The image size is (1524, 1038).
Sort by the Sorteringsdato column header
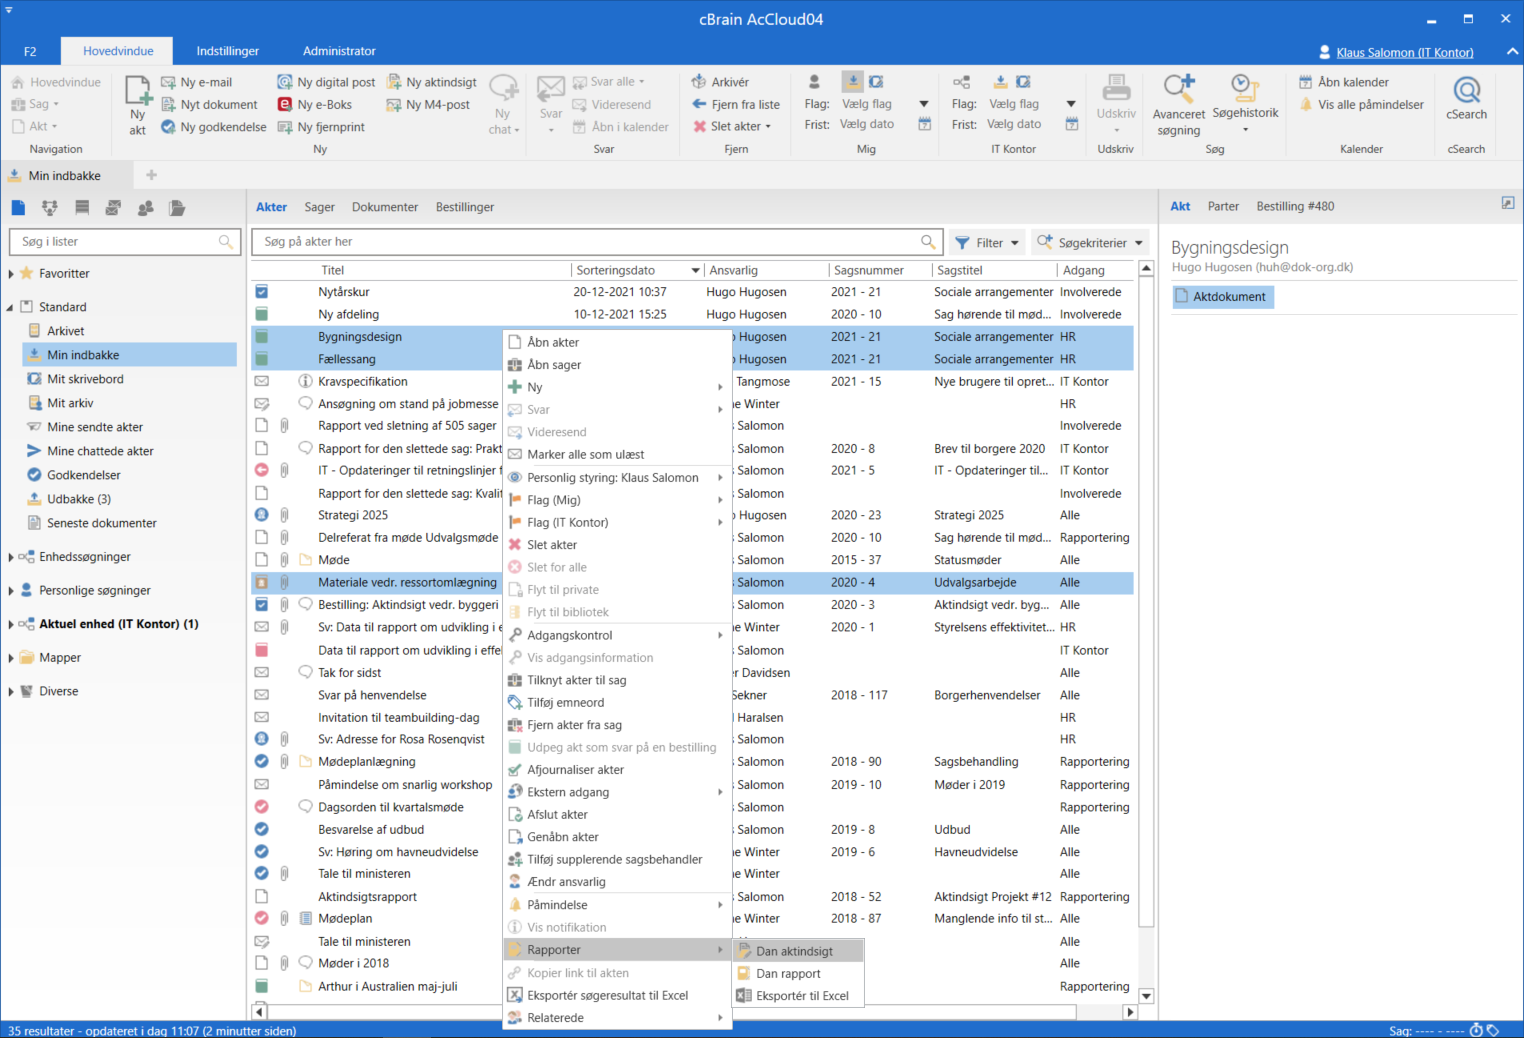tap(636, 270)
